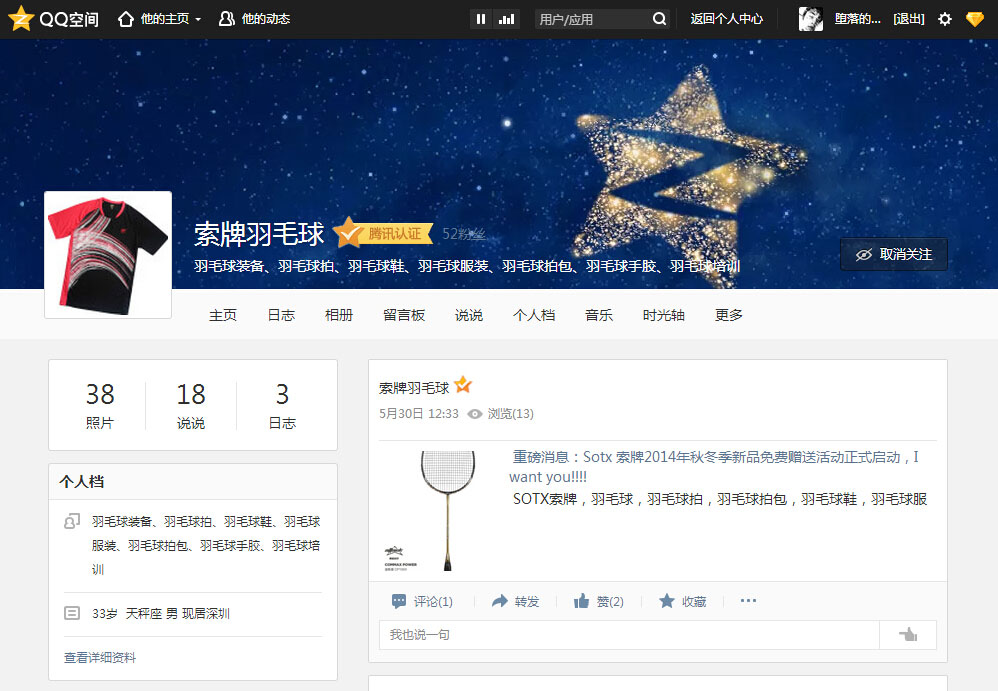Expand the 更多 nav menu
998x691 pixels.
[x=729, y=315]
